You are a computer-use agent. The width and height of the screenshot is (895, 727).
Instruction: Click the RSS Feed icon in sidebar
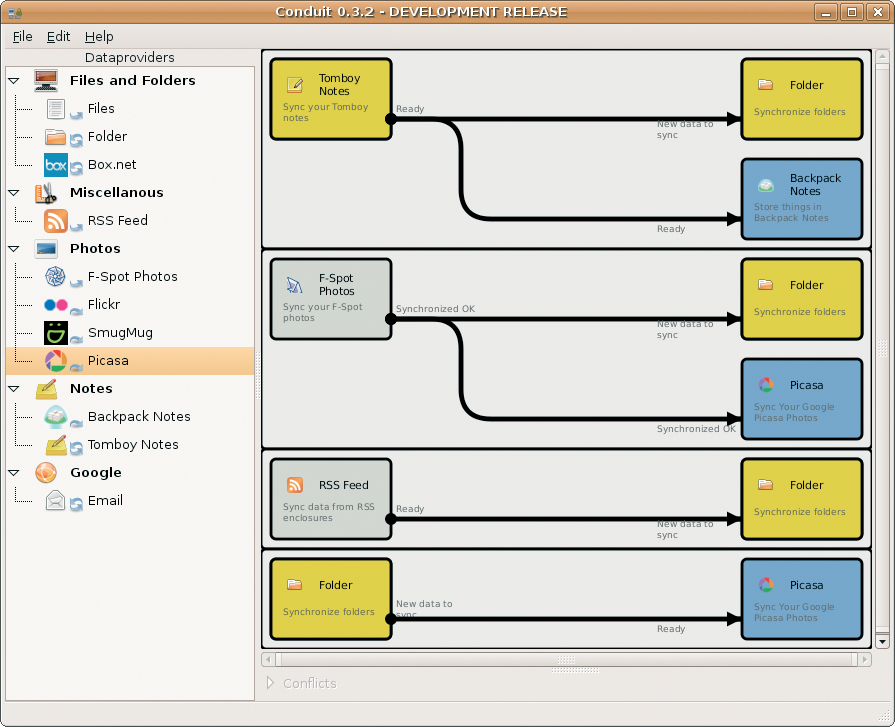[x=56, y=221]
